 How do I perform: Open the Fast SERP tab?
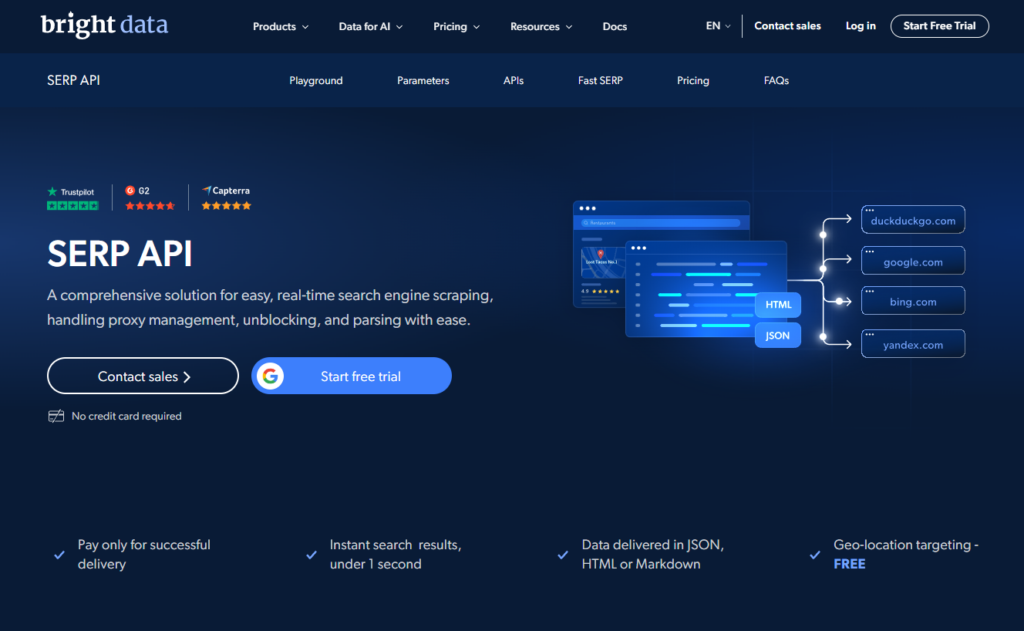point(600,80)
